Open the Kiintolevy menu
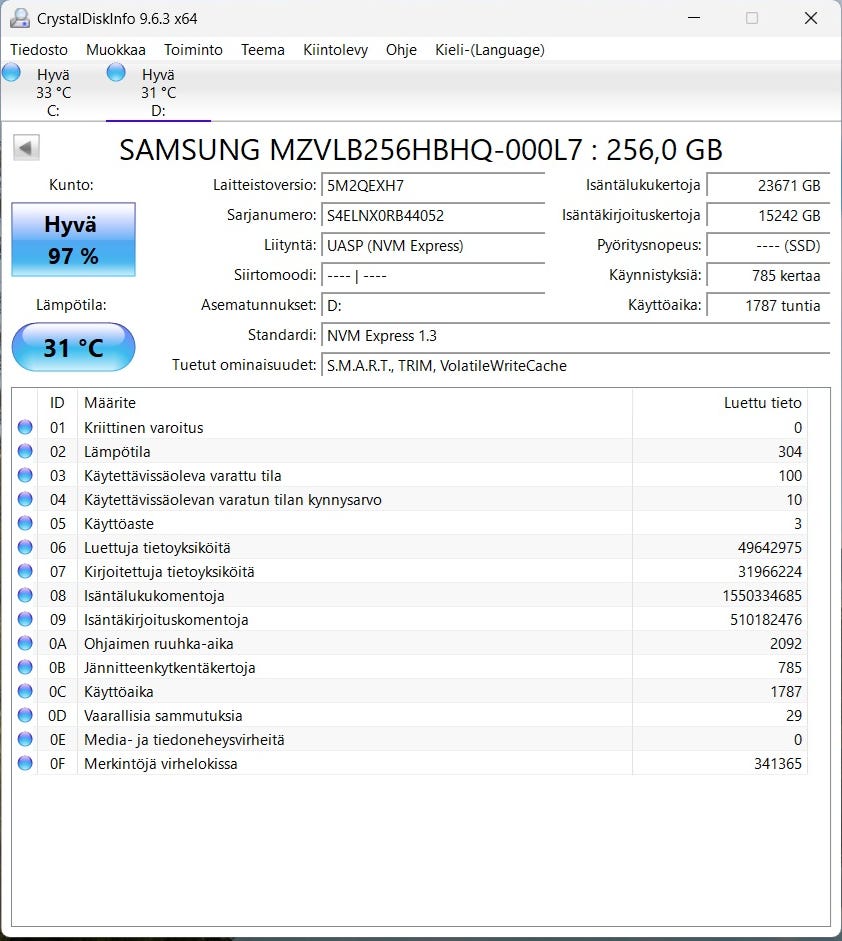This screenshot has width=842, height=941. 335,49
